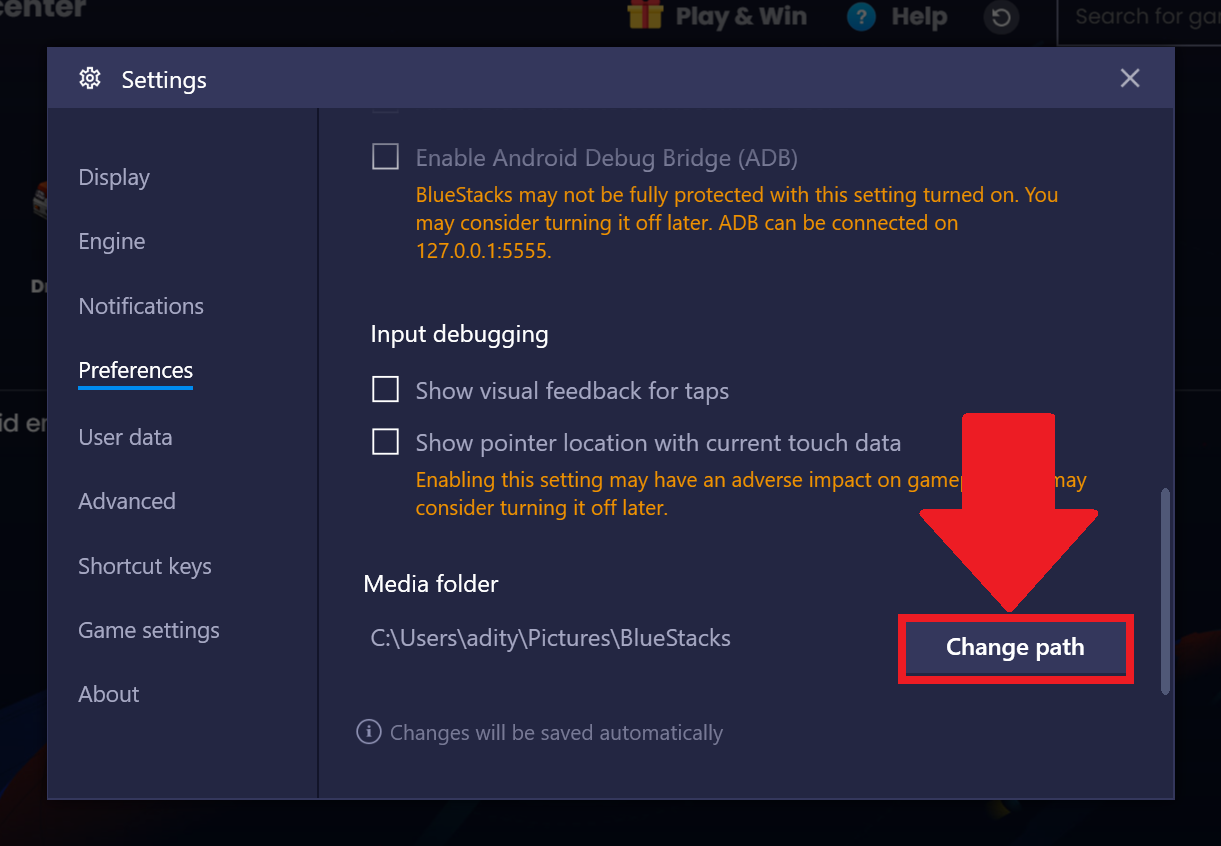
Task: Go to the Notifications section
Action: (141, 306)
